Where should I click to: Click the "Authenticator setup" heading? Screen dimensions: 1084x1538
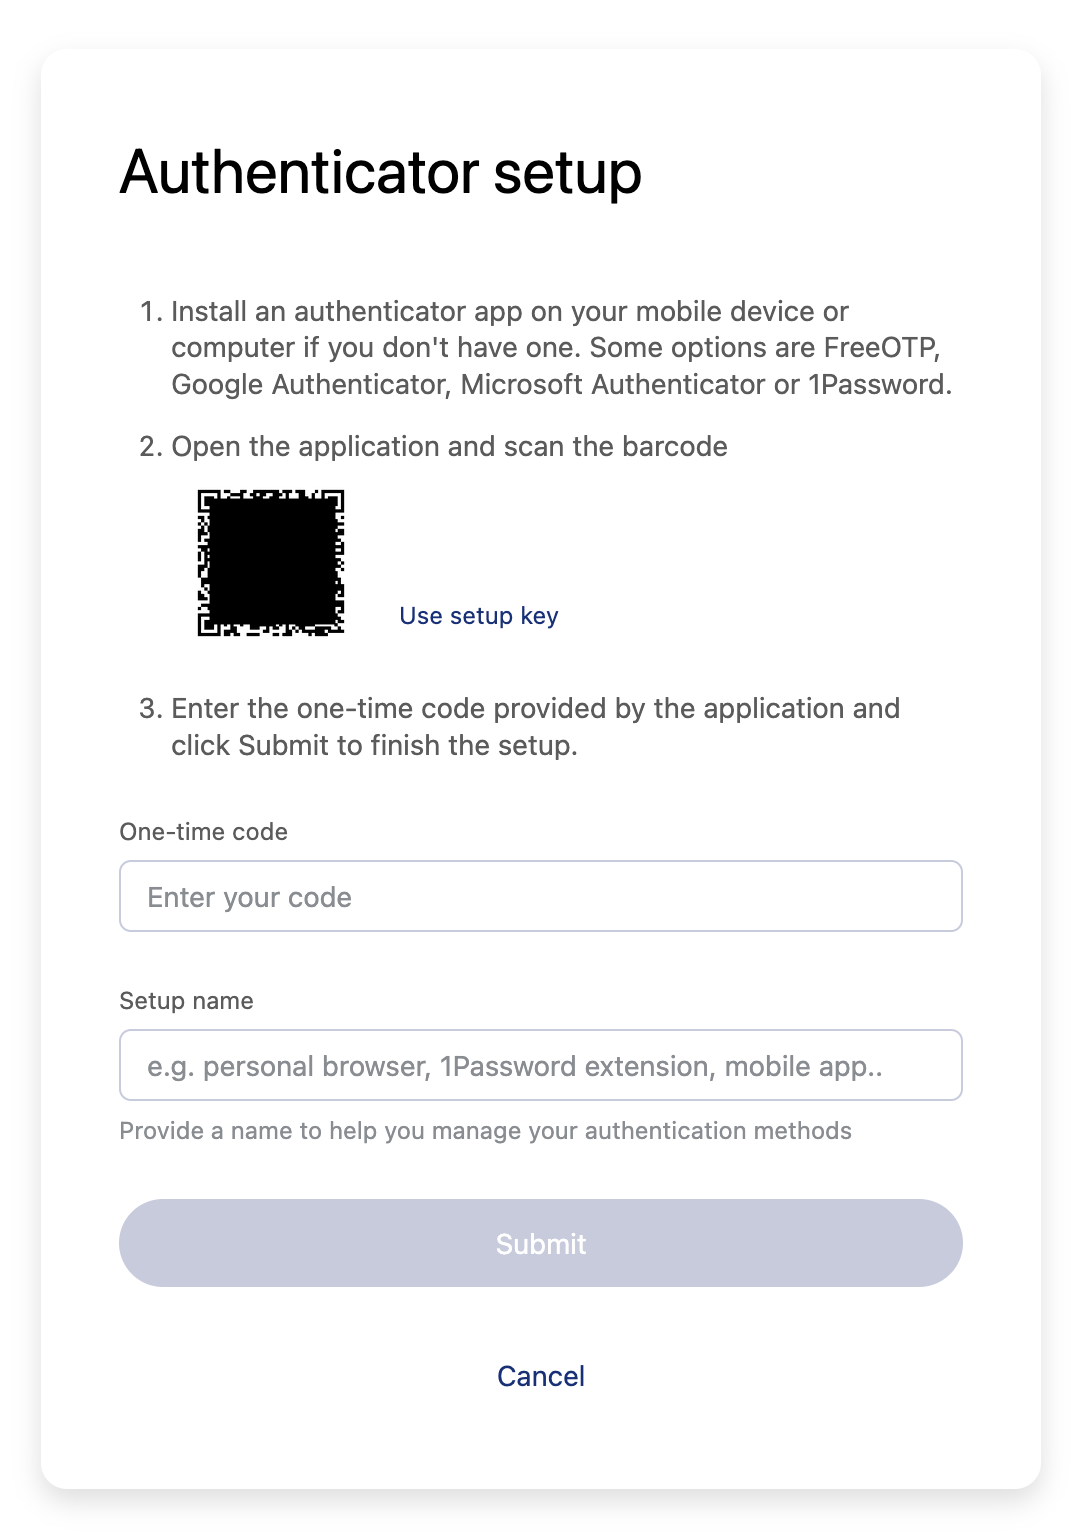coord(380,172)
